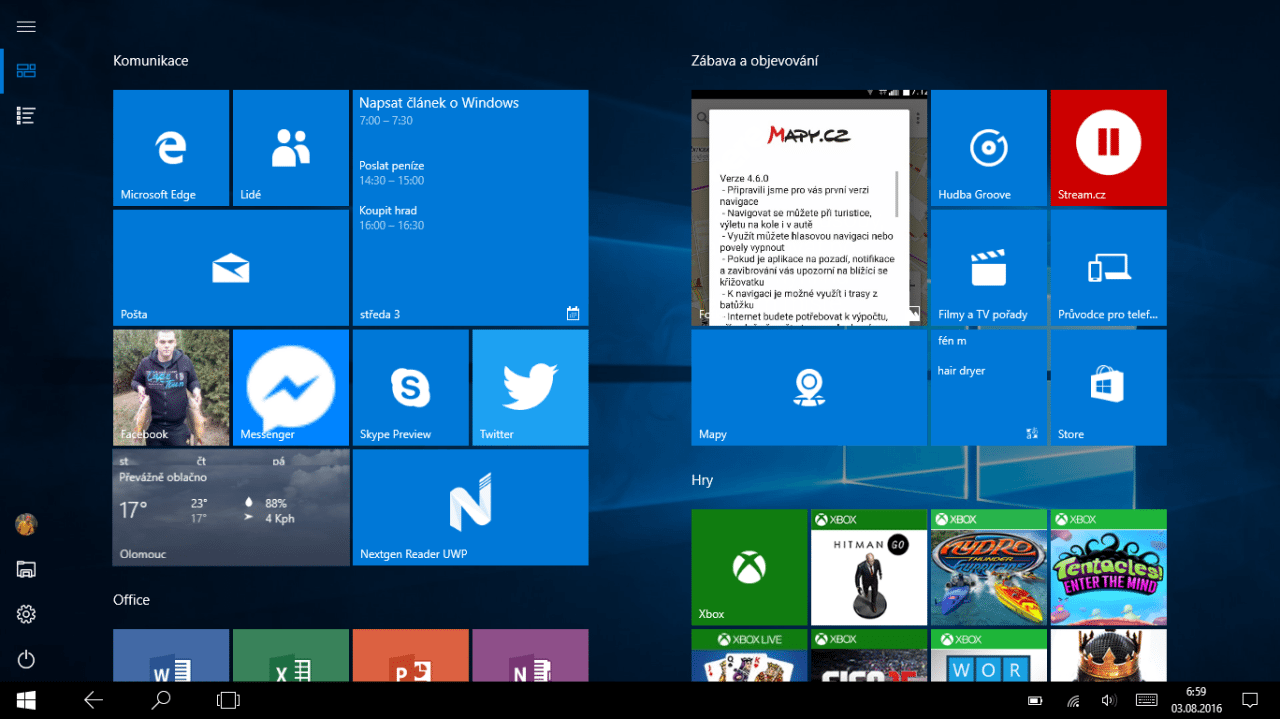Screen dimensions: 1280x719
Task: Open Průvodce pro telefon tile
Action: point(1109,268)
